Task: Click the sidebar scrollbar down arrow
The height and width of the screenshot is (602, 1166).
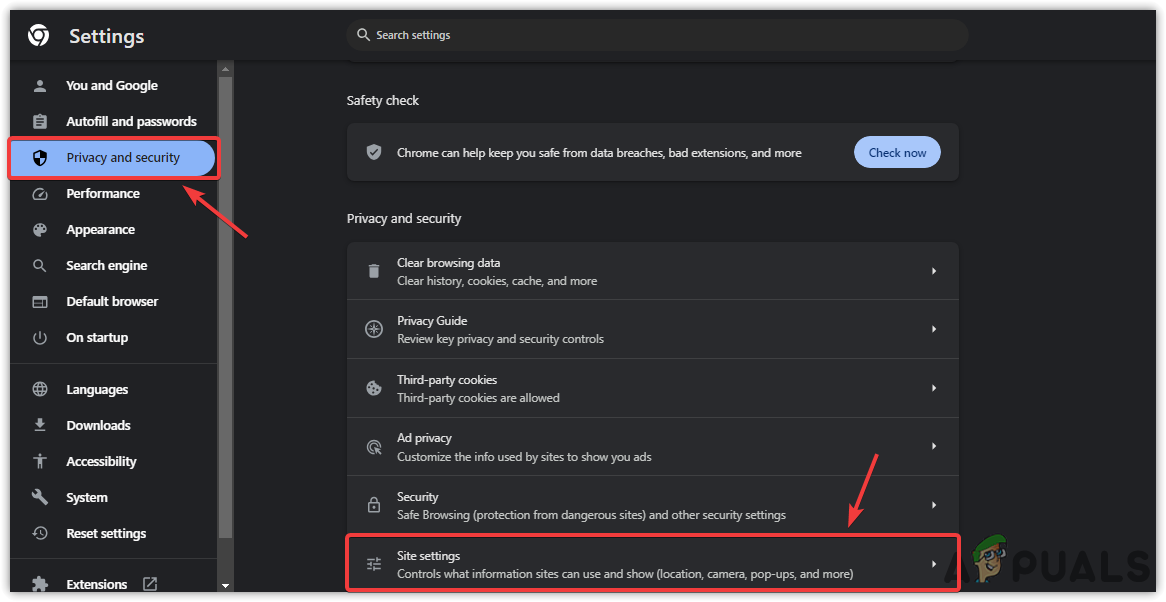Action: click(x=225, y=585)
